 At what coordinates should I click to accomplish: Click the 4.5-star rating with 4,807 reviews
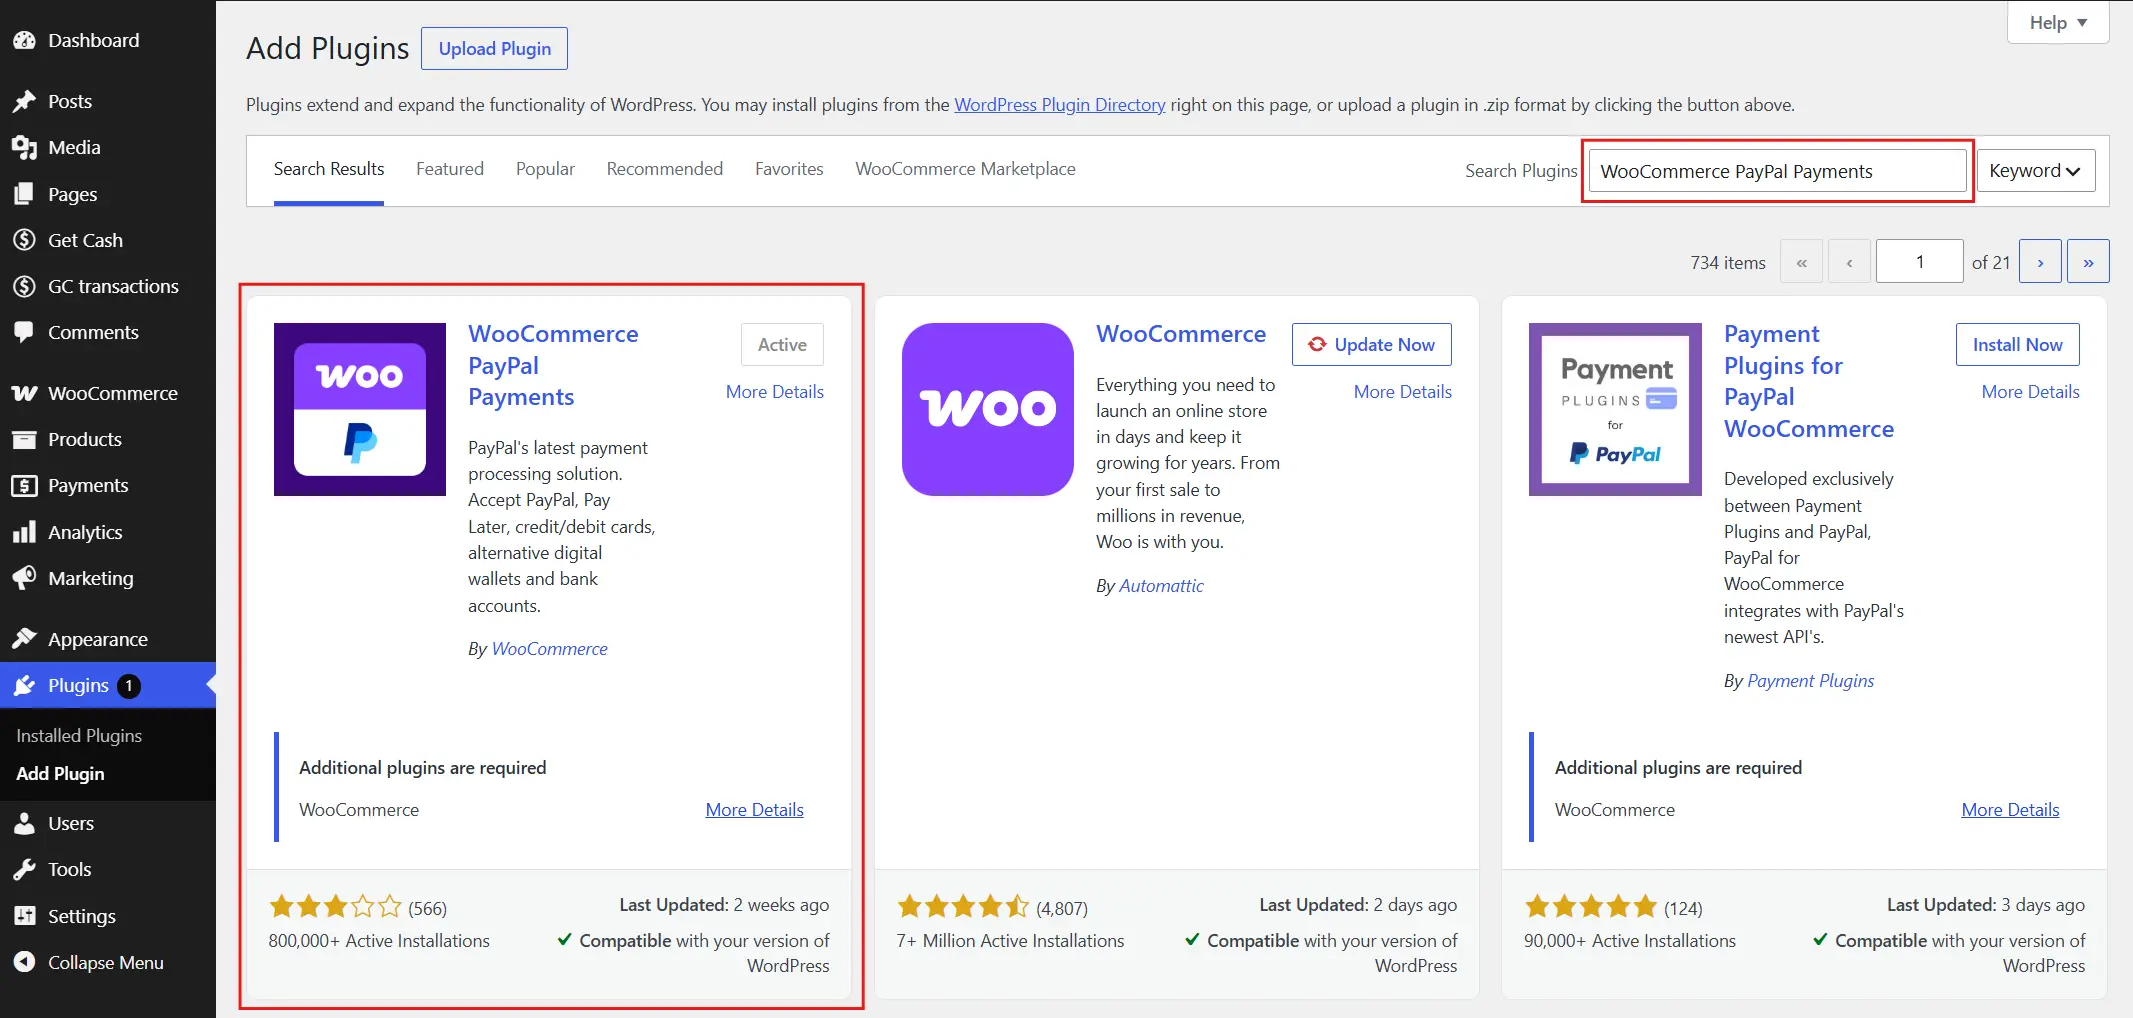coord(963,907)
